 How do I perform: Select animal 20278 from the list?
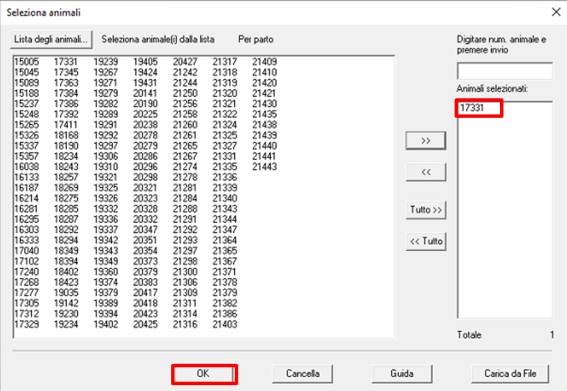click(145, 135)
